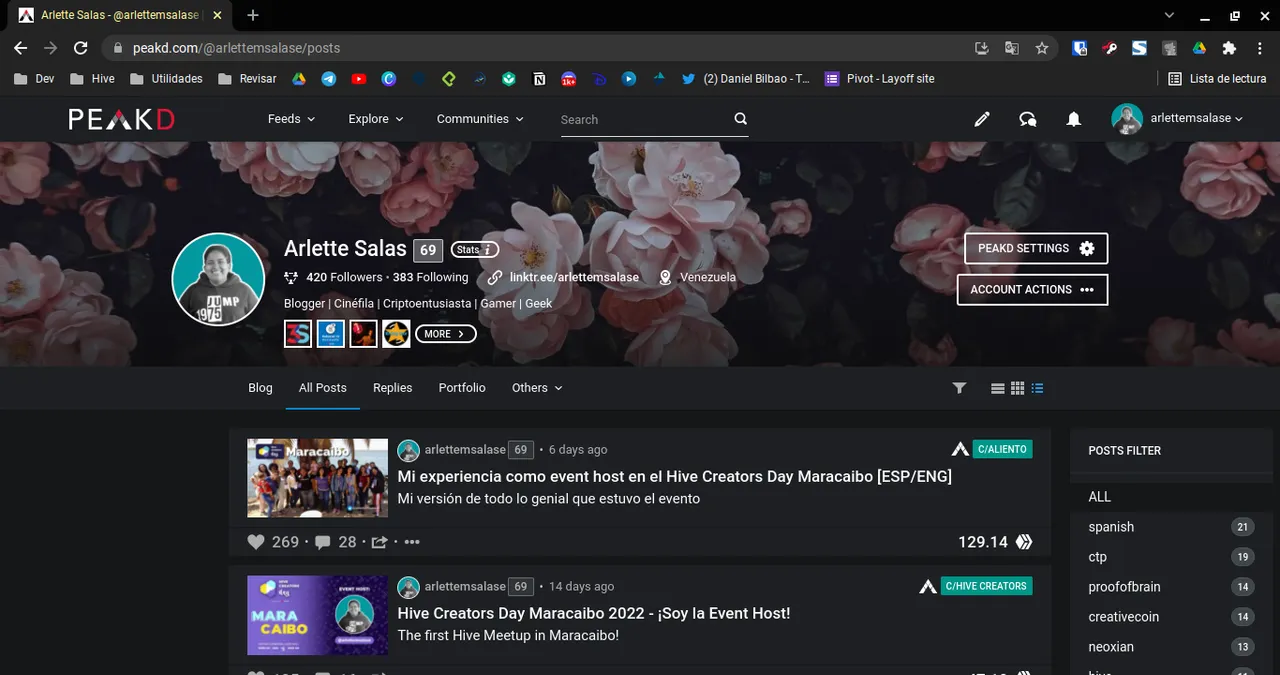The width and height of the screenshot is (1280, 675).
Task: Click the blue square badge icon
Action: (x=331, y=334)
